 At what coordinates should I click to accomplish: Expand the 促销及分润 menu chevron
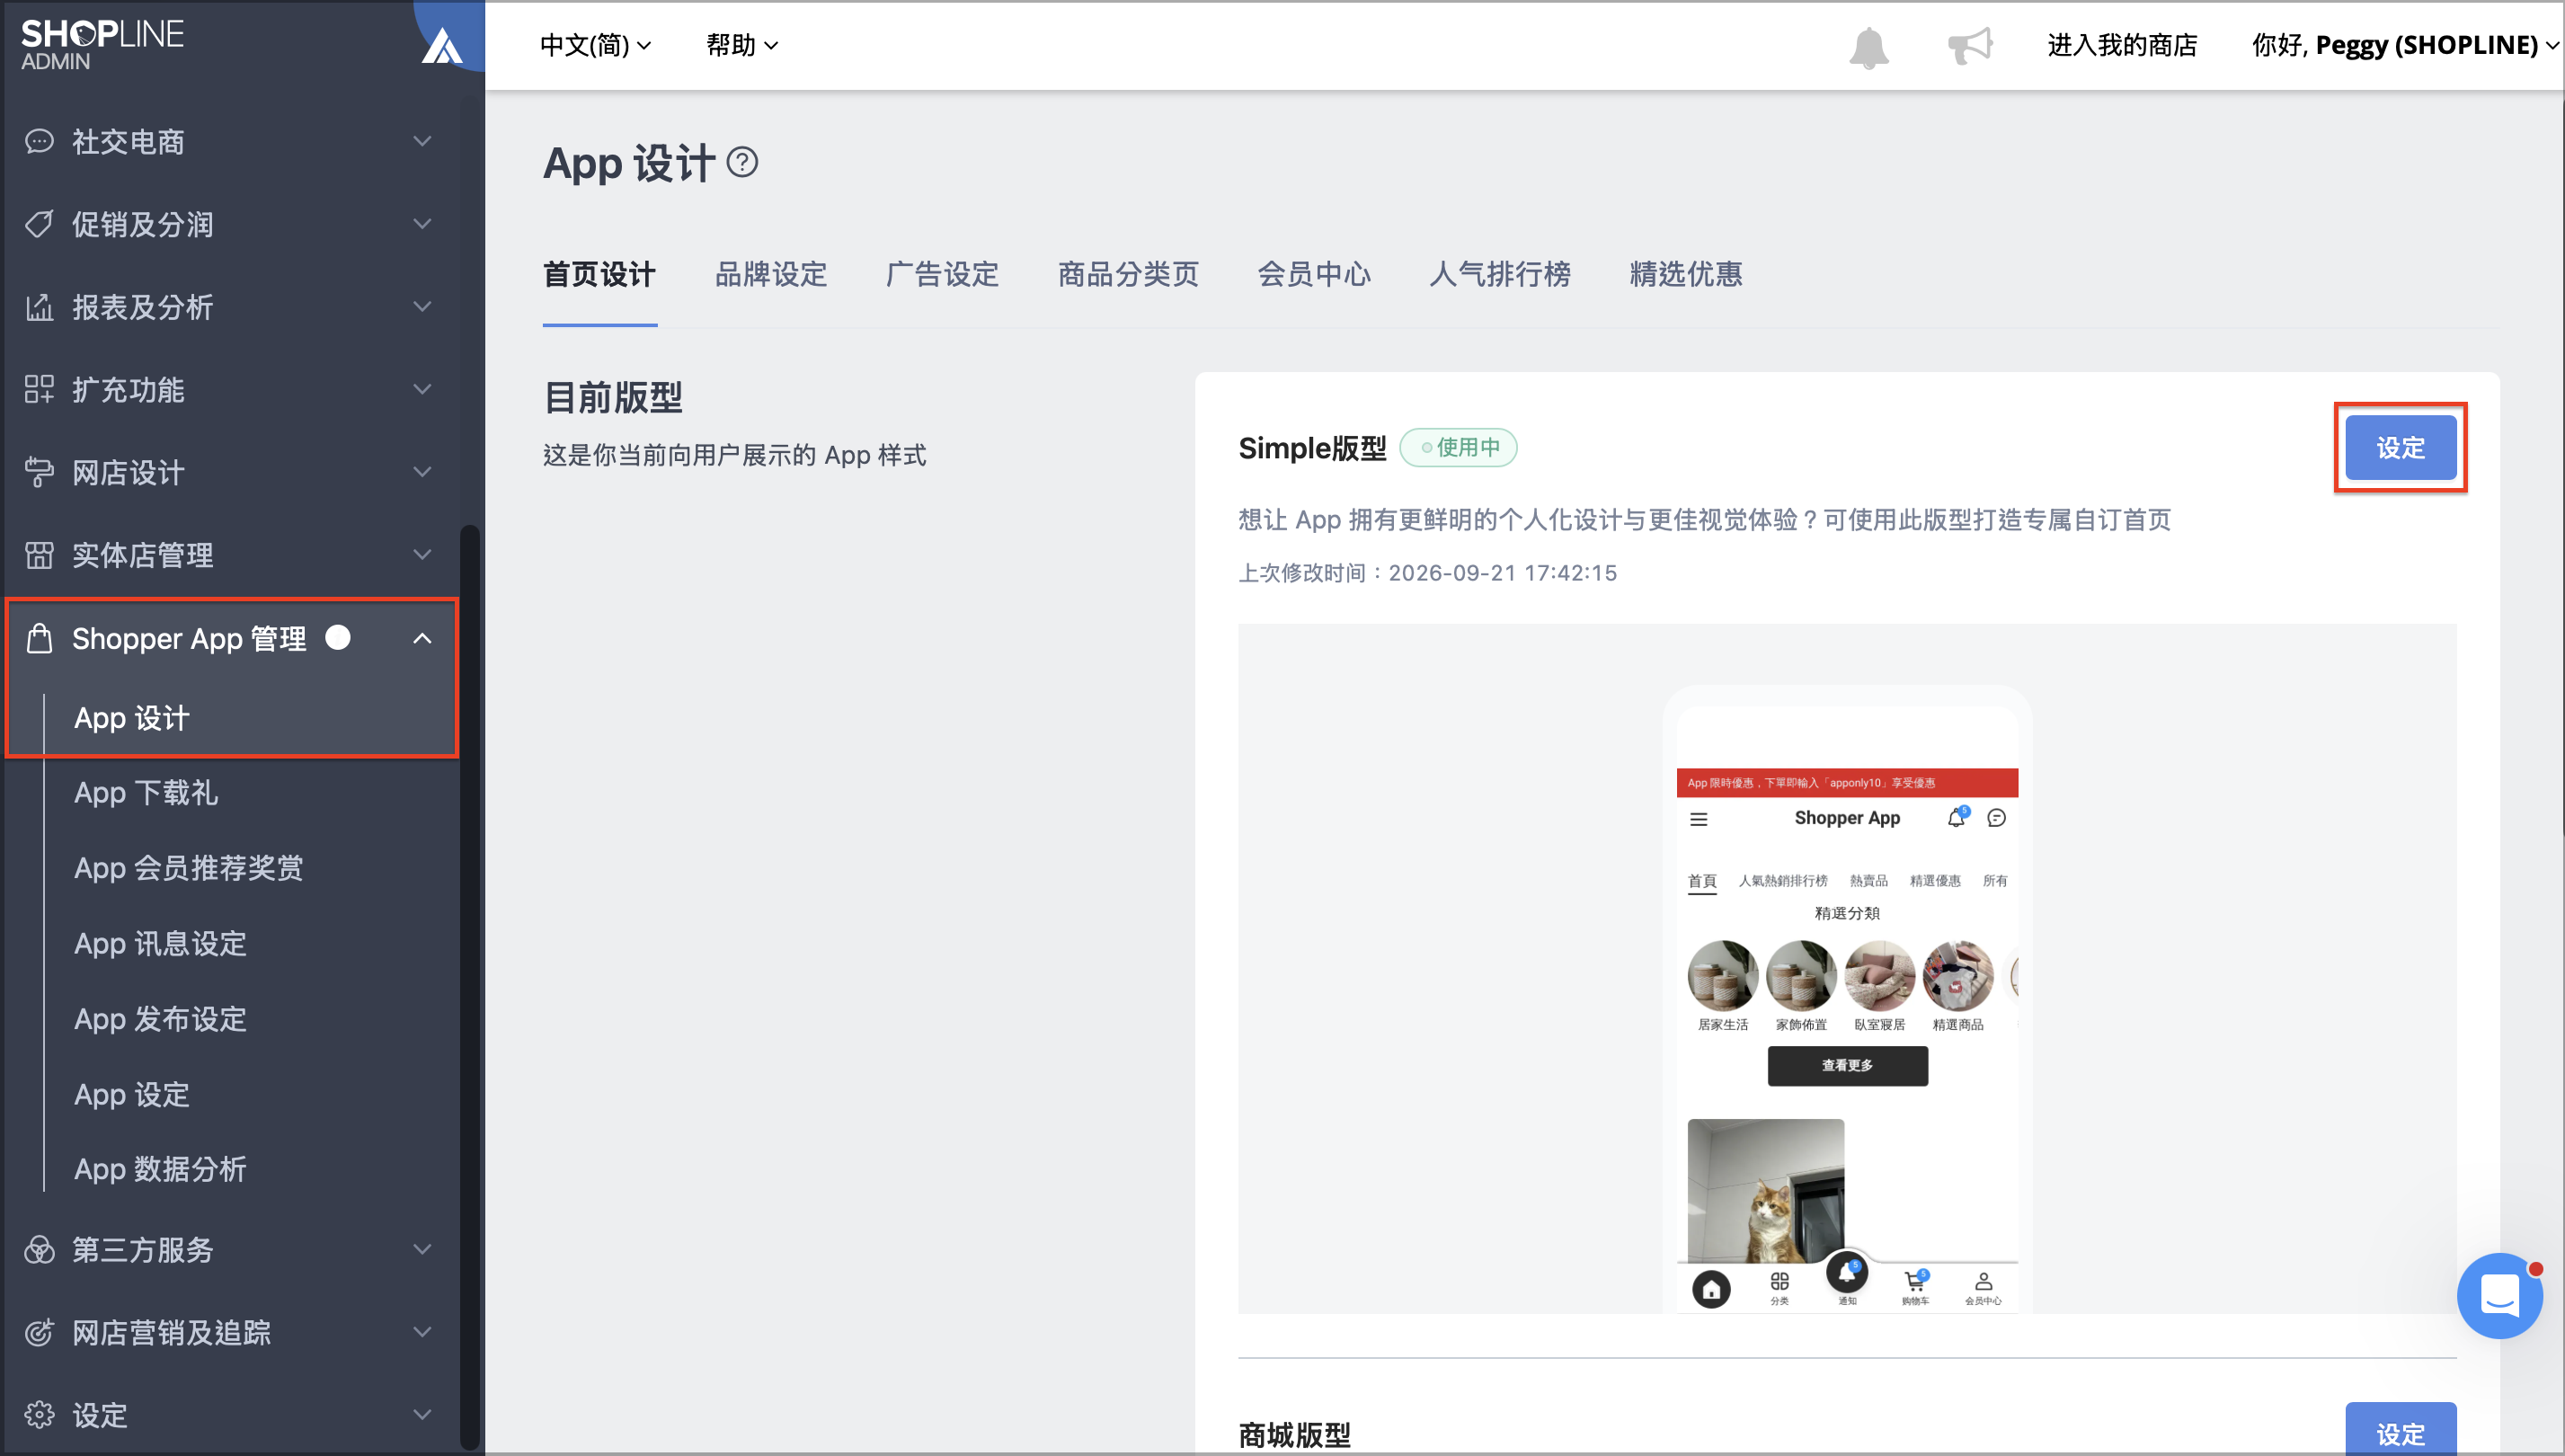coord(422,224)
